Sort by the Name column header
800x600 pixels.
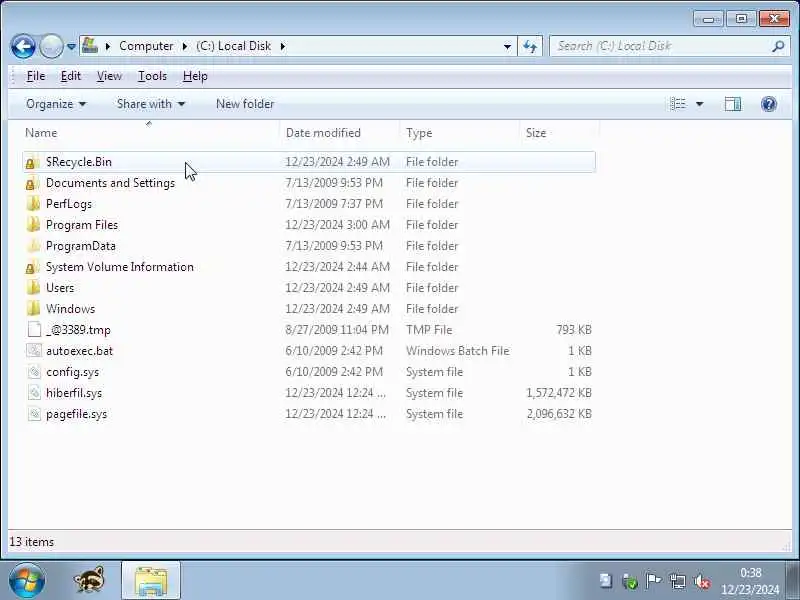click(x=151, y=133)
